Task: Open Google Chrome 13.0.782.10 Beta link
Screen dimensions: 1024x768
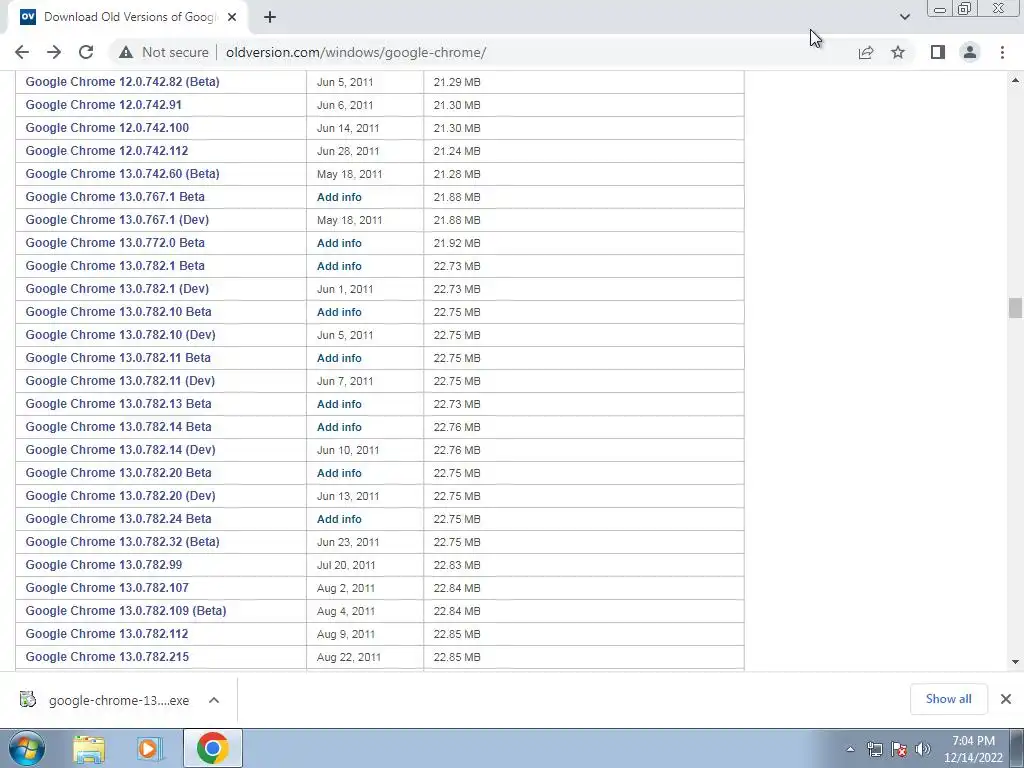Action: pos(118,312)
